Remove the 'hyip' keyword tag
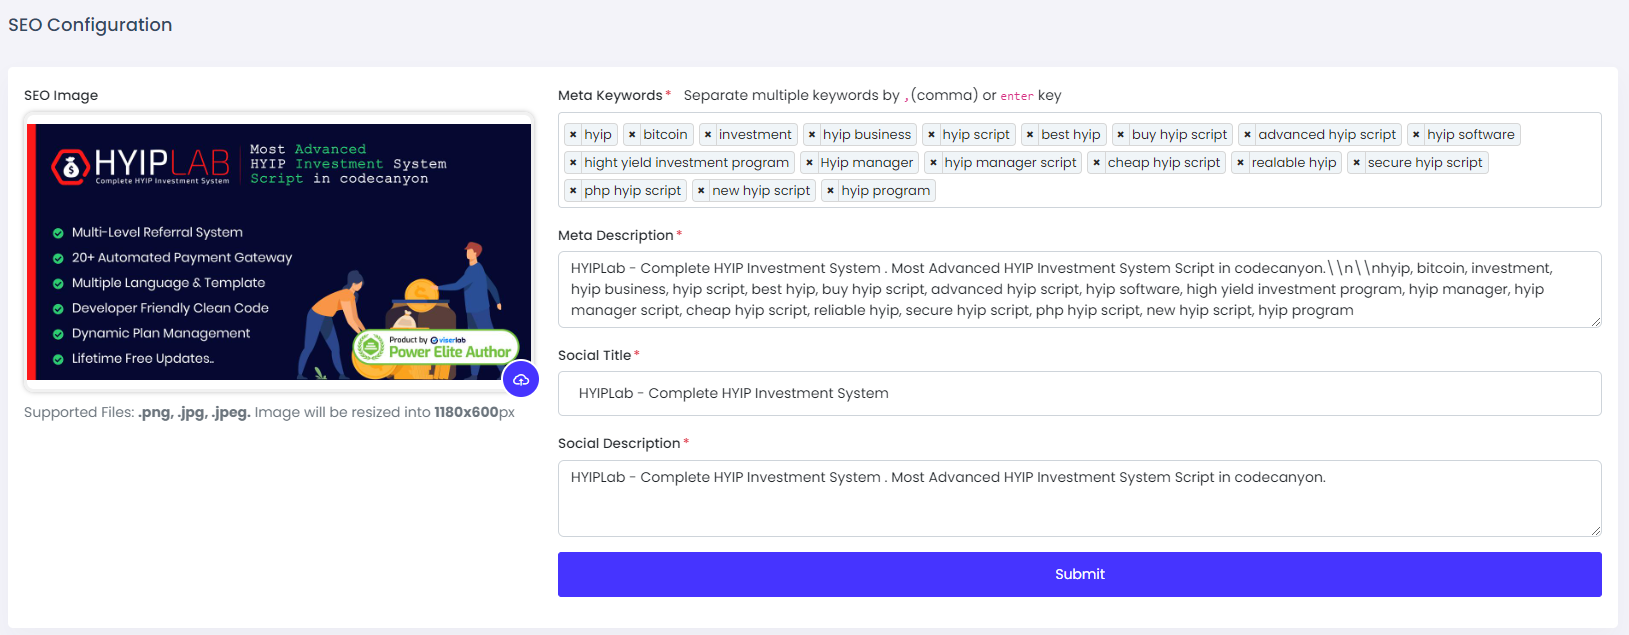 [573, 135]
